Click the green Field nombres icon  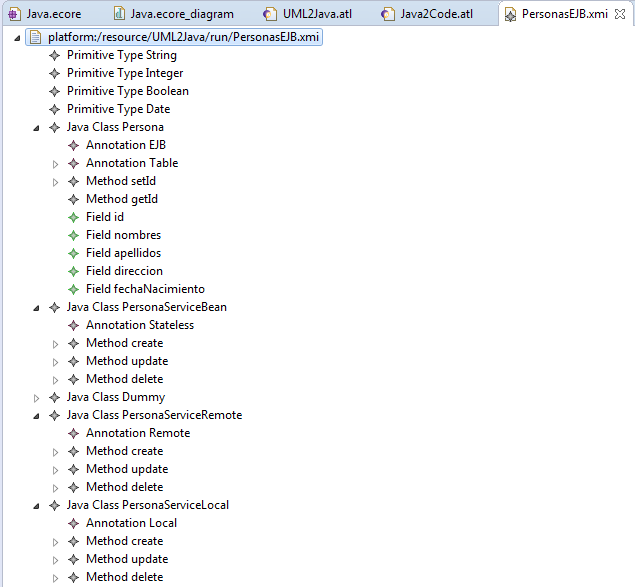pos(73,235)
